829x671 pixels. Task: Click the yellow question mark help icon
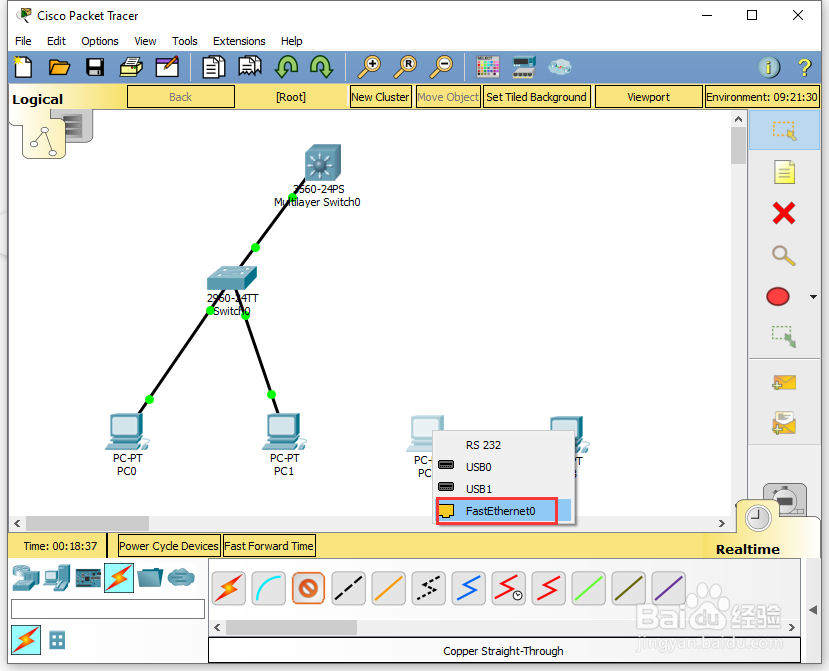click(804, 67)
